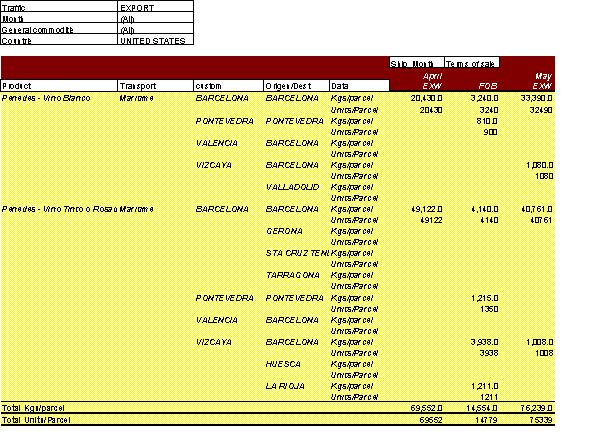Click the Total Kgs/parcel row label
This screenshot has width=589, height=436.
[33, 408]
